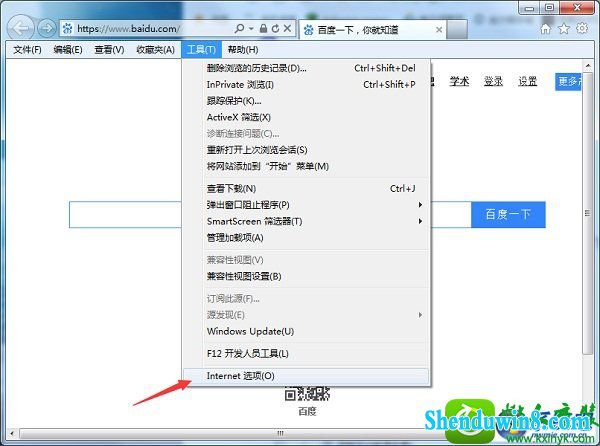Choose 重新打开上次浏览会话(S)

306,150
